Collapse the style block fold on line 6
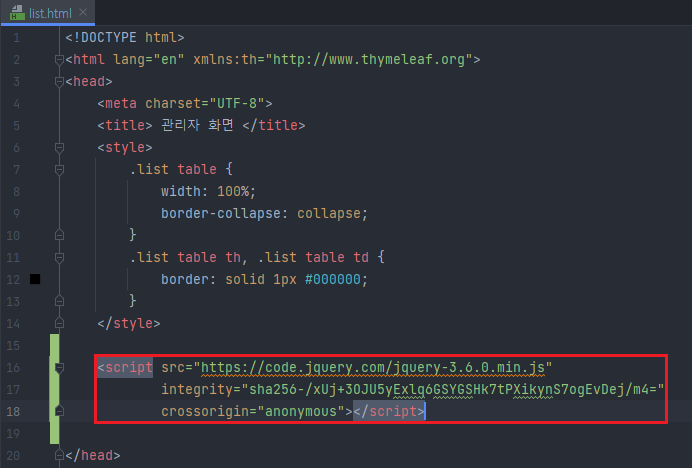Image resolution: width=692 pixels, height=468 pixels. [x=59, y=147]
